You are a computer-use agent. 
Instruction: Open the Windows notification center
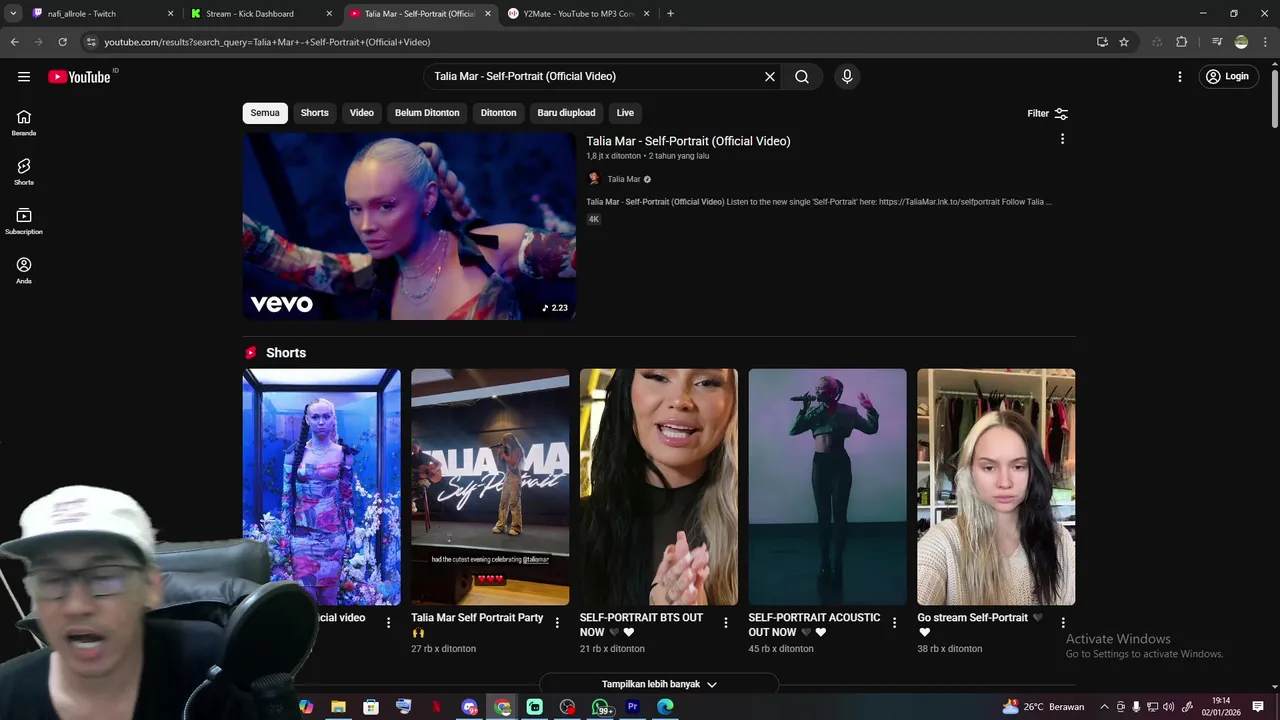coord(1258,707)
